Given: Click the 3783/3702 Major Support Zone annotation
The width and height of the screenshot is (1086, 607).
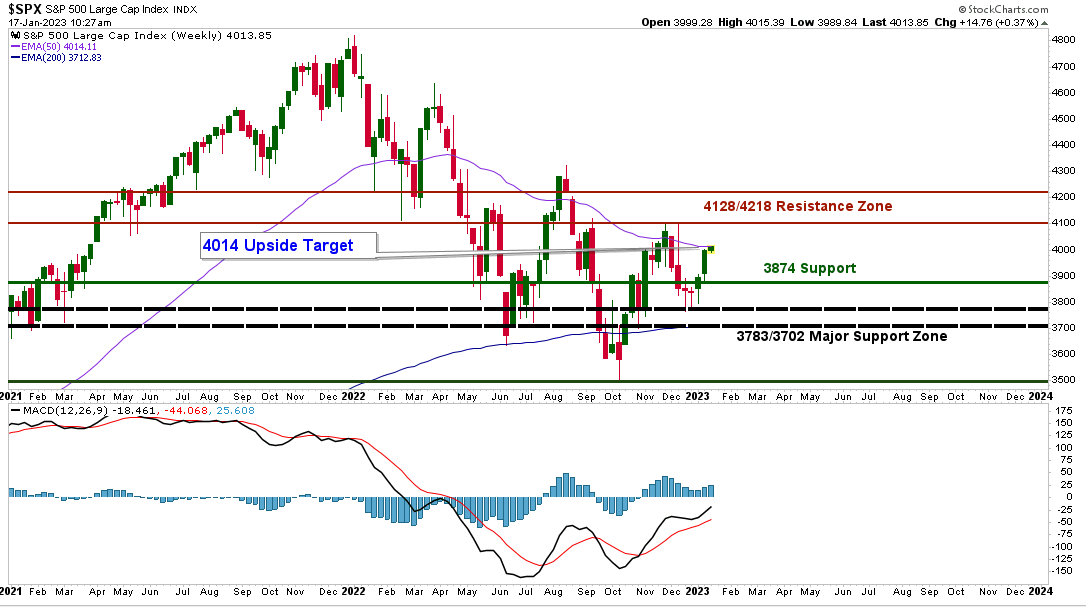Looking at the screenshot, I should [x=842, y=336].
